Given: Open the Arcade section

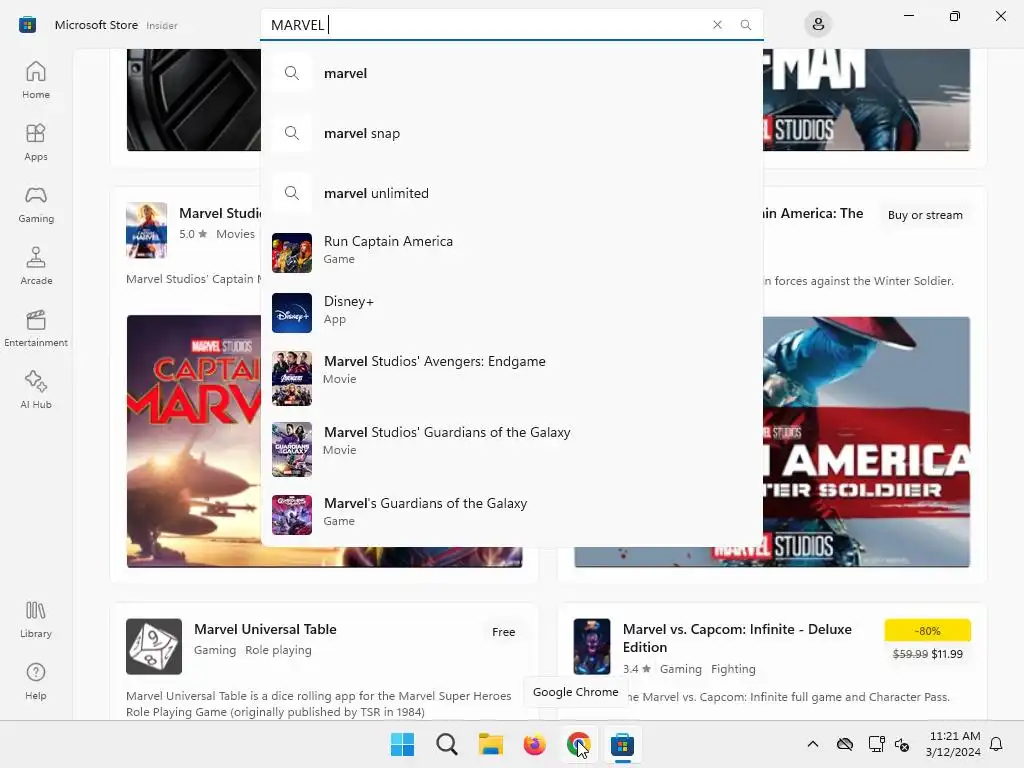Looking at the screenshot, I should [x=36, y=266].
